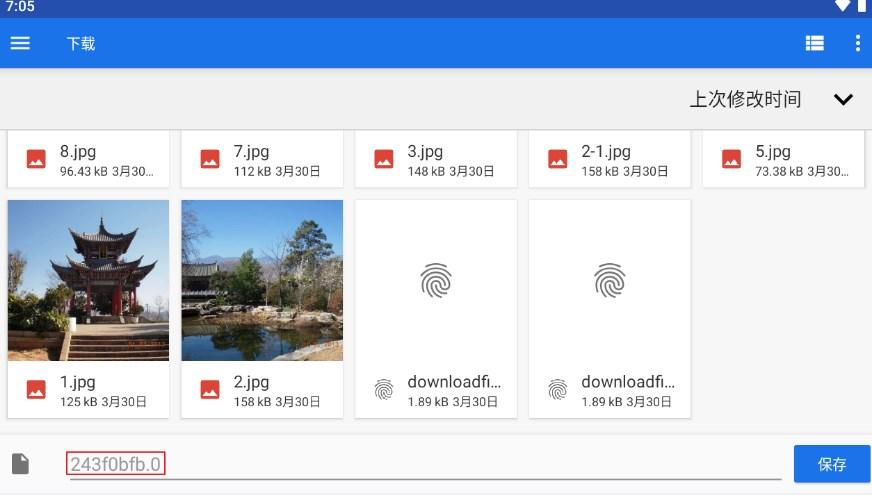The width and height of the screenshot is (872, 495).
Task: Click the image icon beside 7.jpg
Action: 210,159
